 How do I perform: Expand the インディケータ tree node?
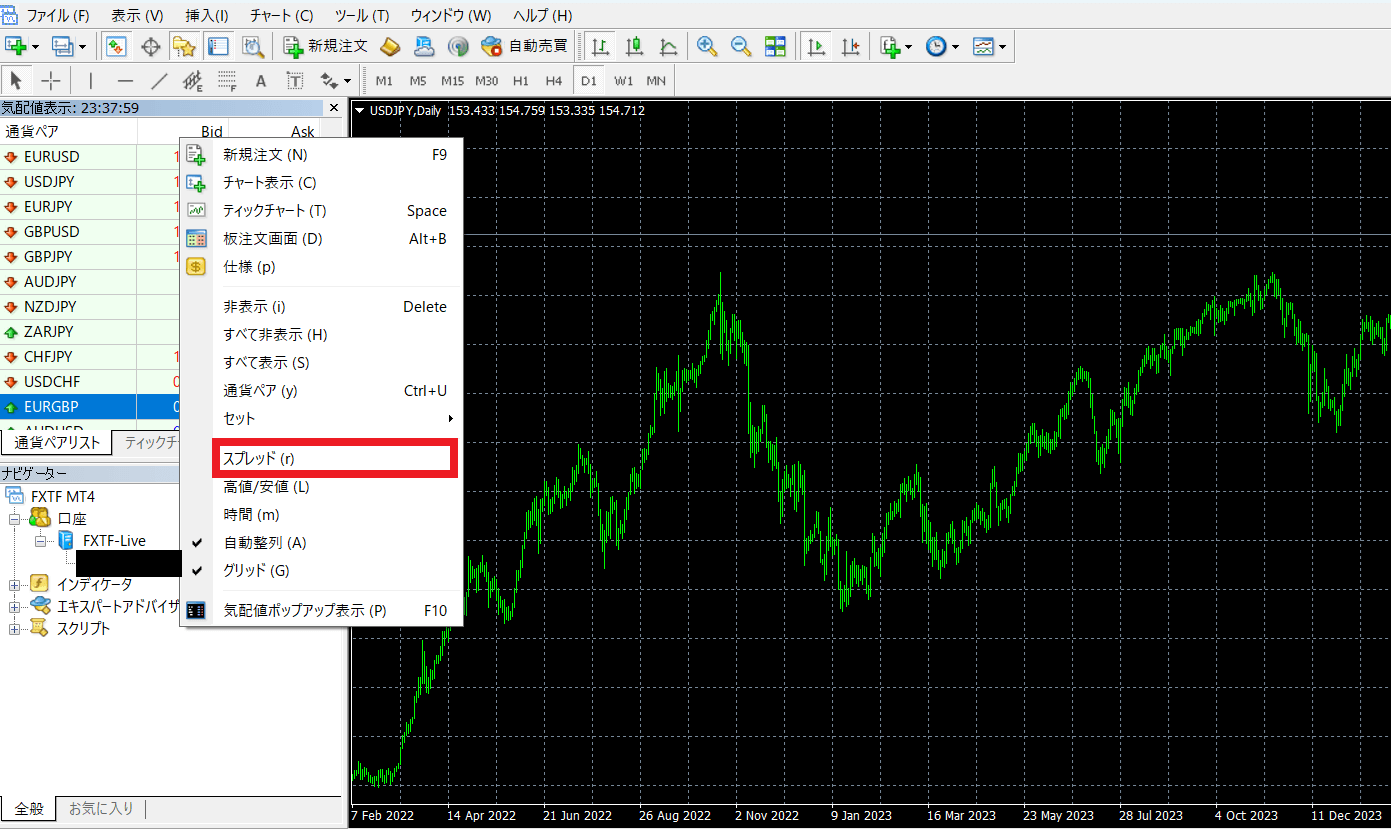tap(15, 584)
